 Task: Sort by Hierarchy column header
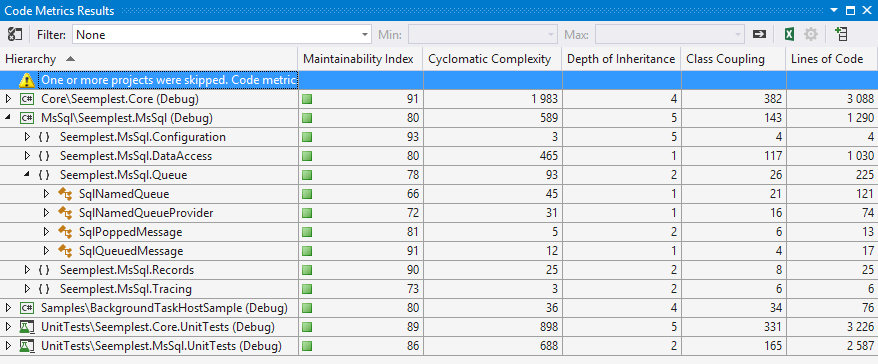(149, 59)
